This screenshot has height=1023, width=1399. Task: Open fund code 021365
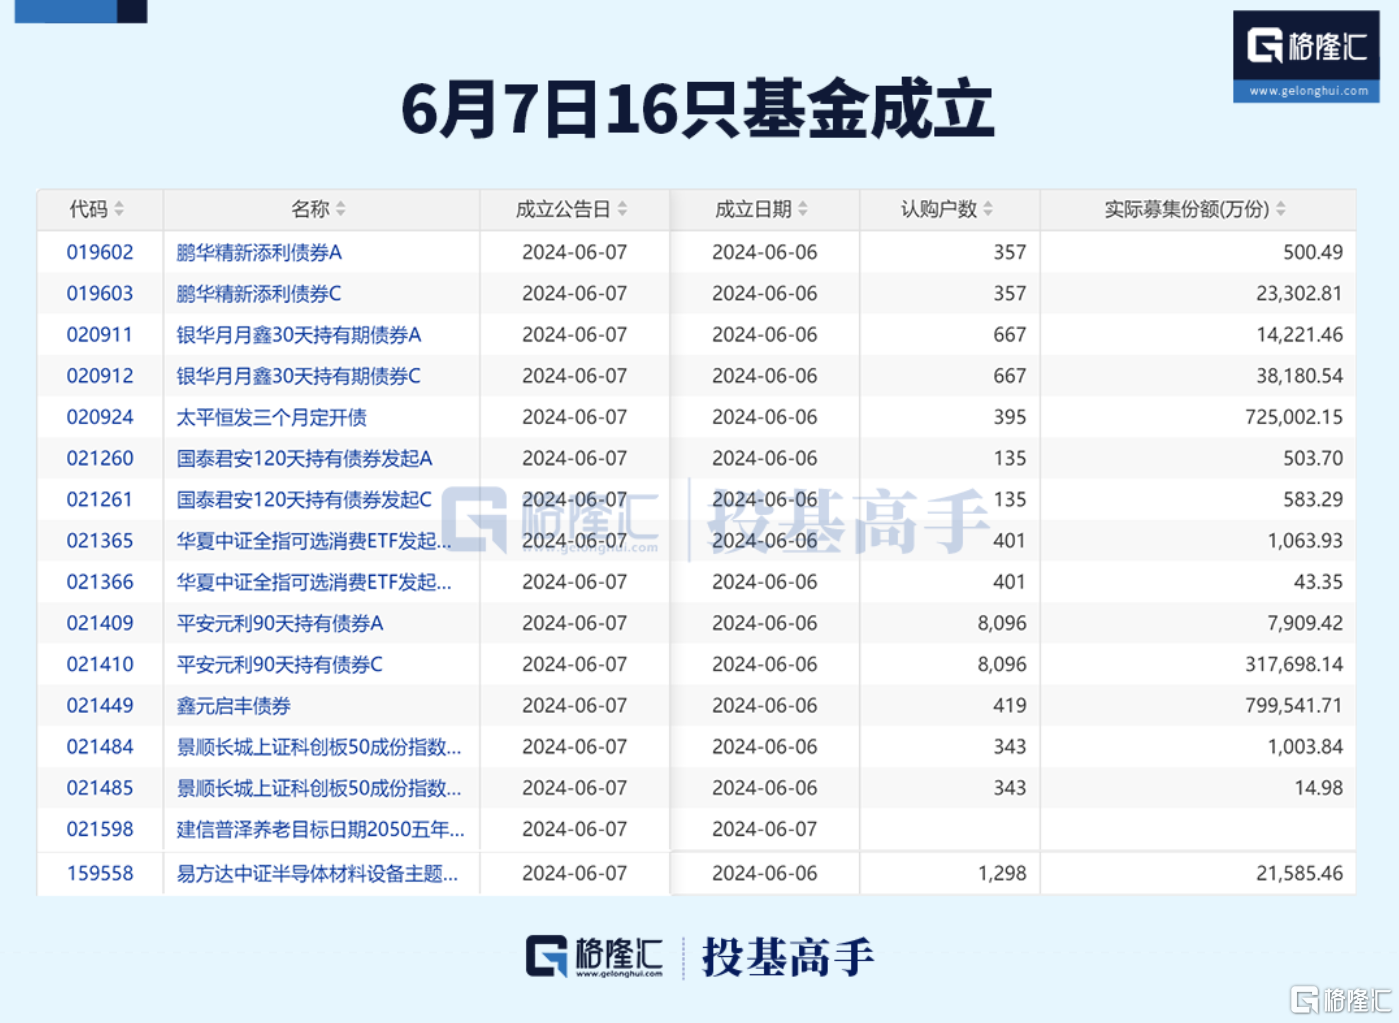click(x=100, y=540)
